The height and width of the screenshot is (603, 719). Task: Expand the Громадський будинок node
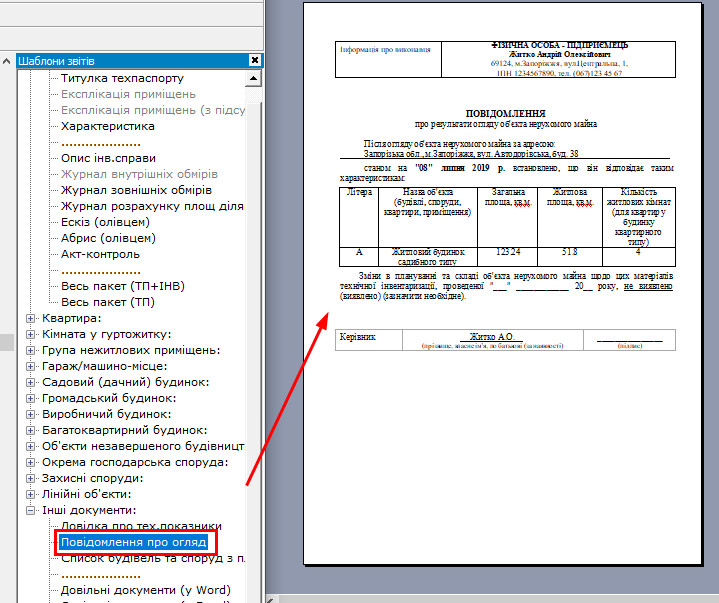30,398
